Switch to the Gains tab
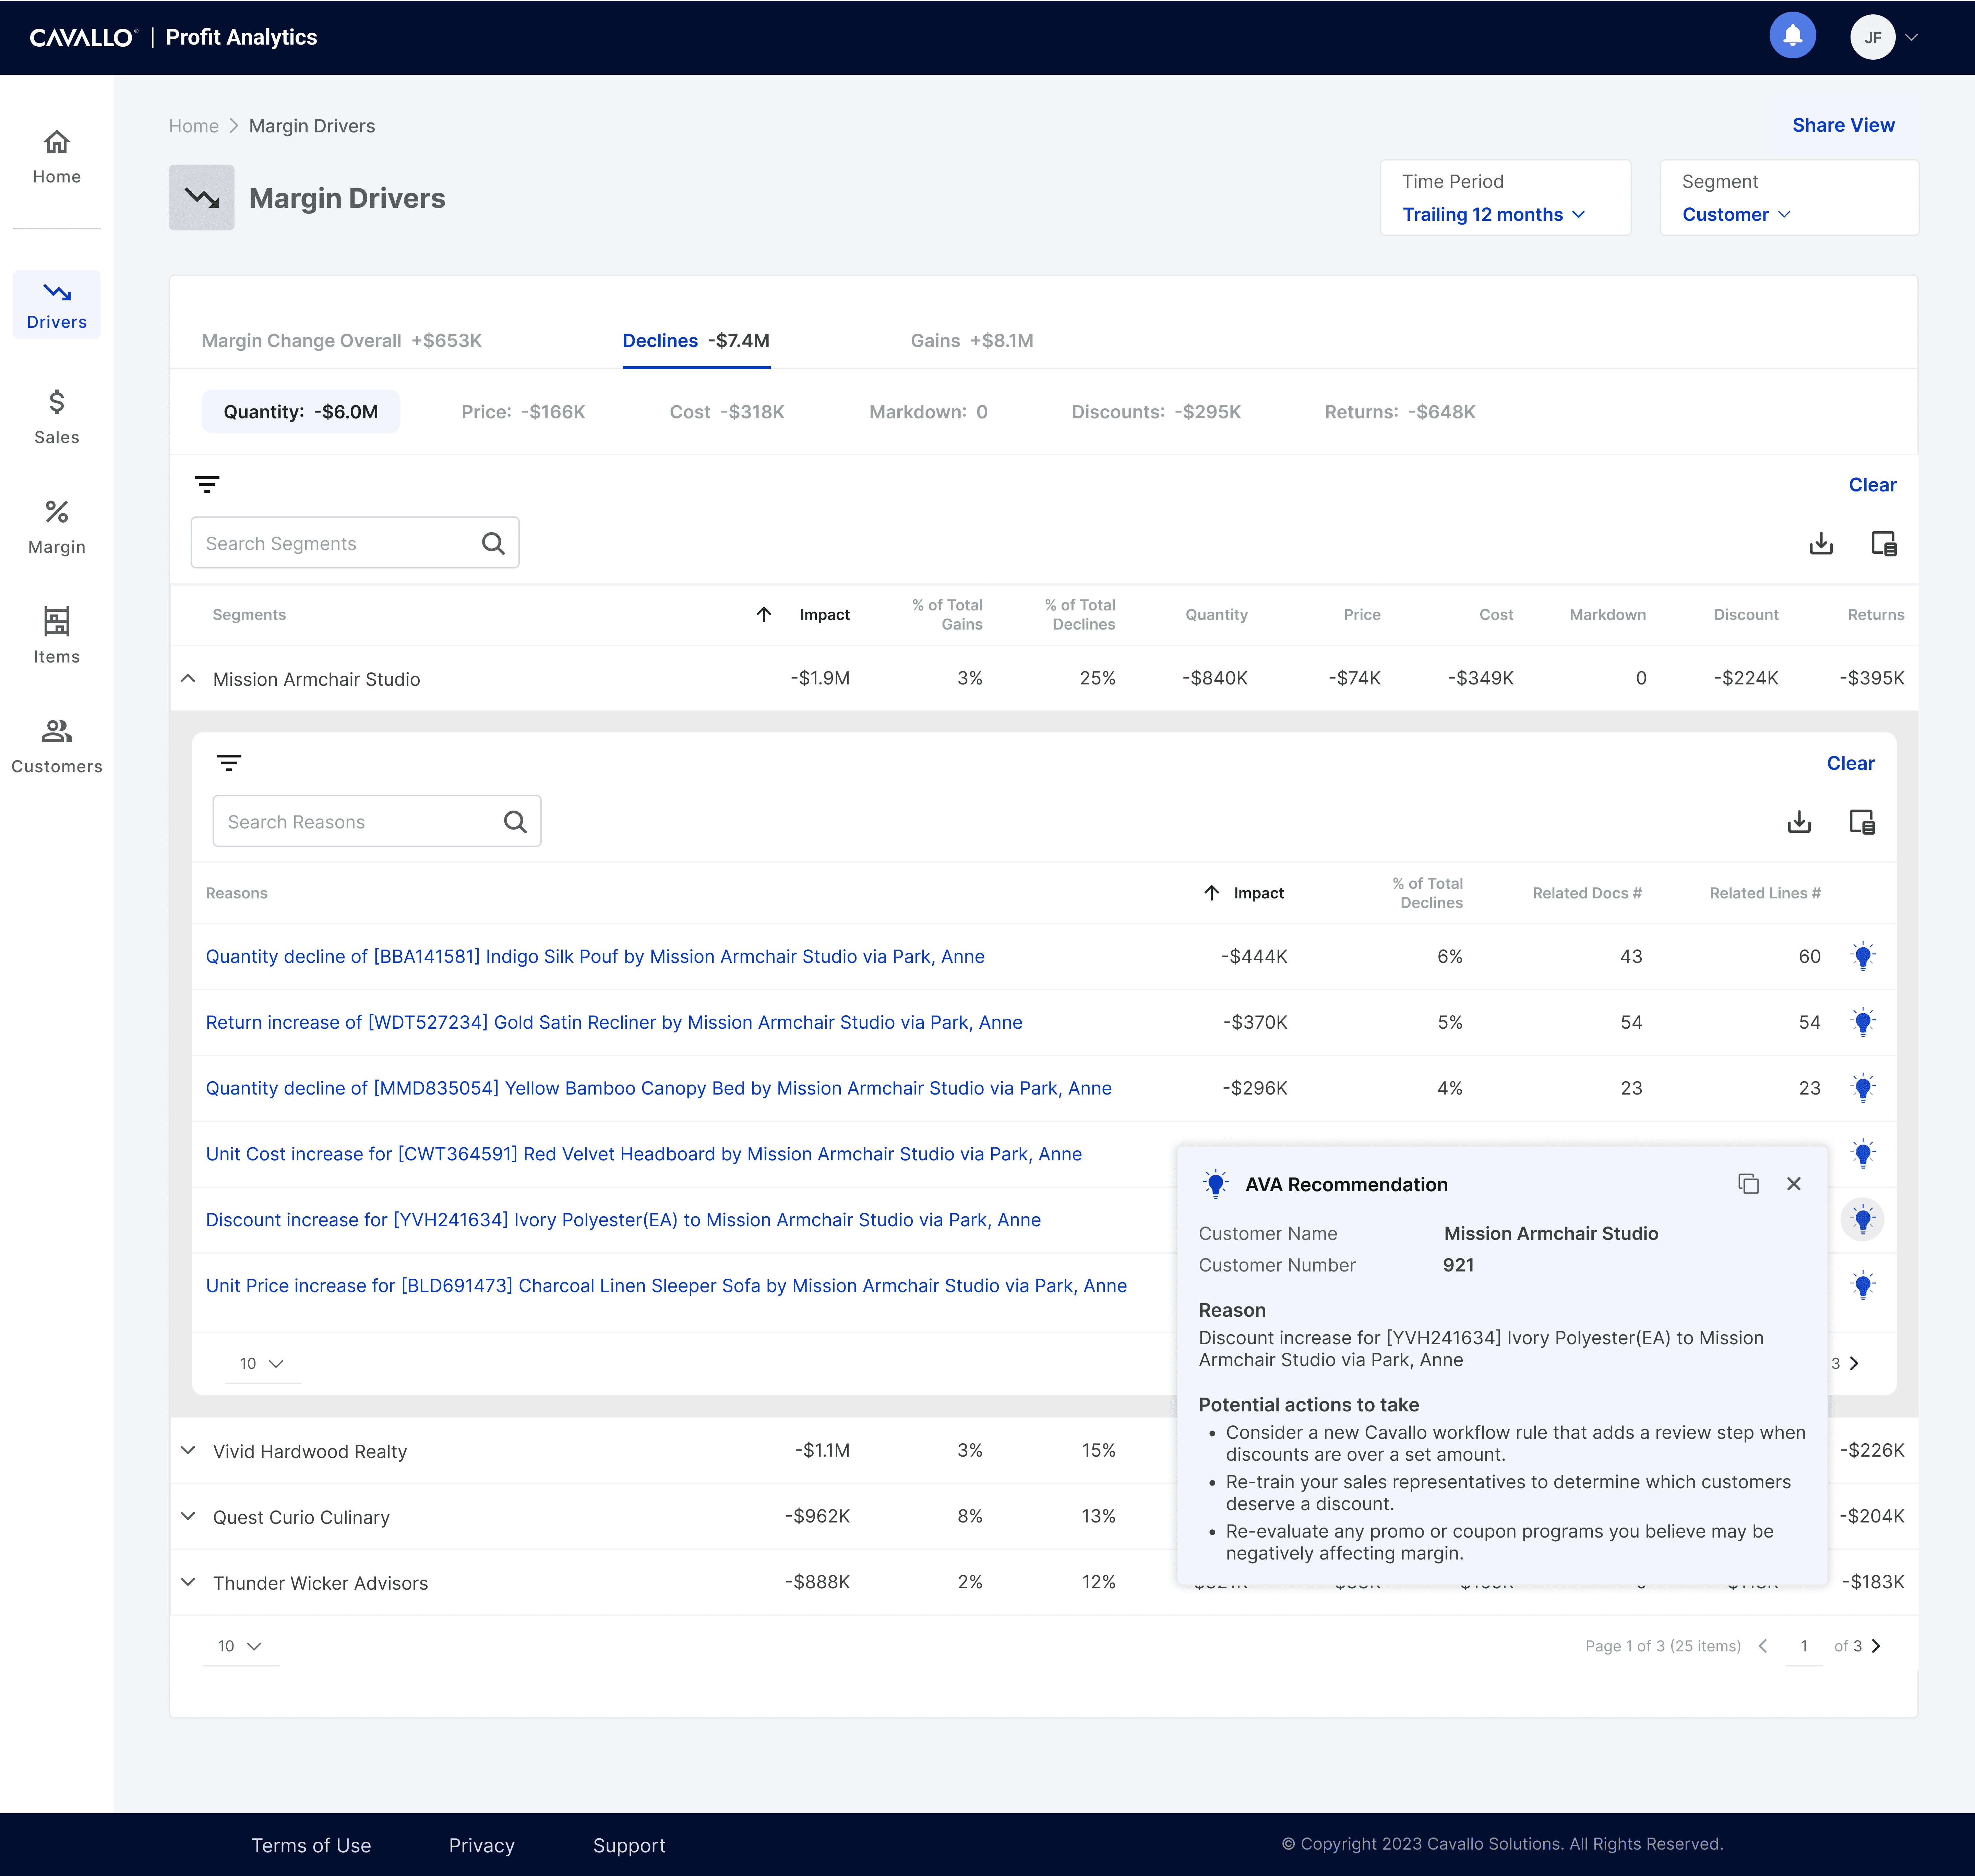 (x=972, y=341)
